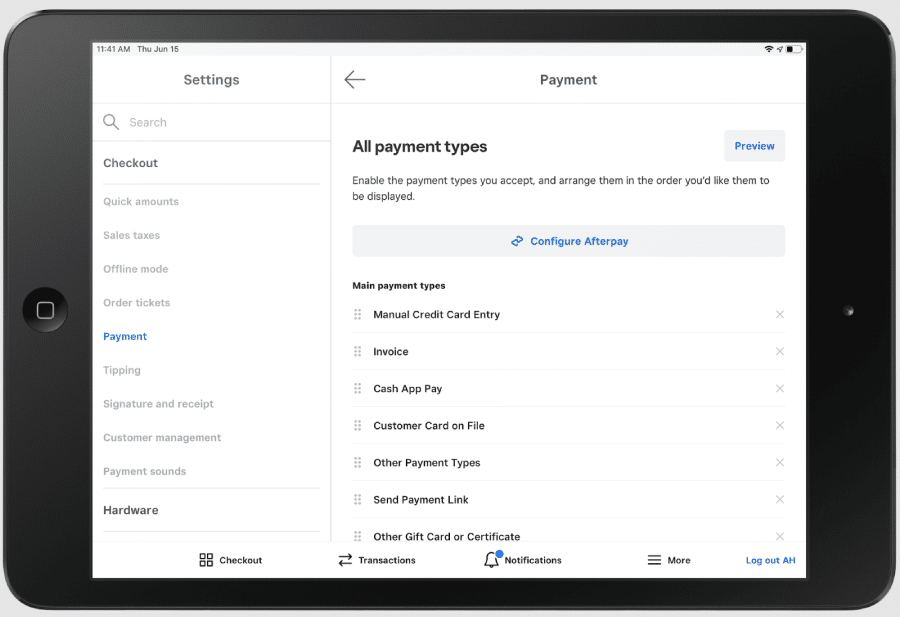Remove Send Payment Link from payment types
Viewport: 900px width, 617px height.
pyautogui.click(x=779, y=499)
